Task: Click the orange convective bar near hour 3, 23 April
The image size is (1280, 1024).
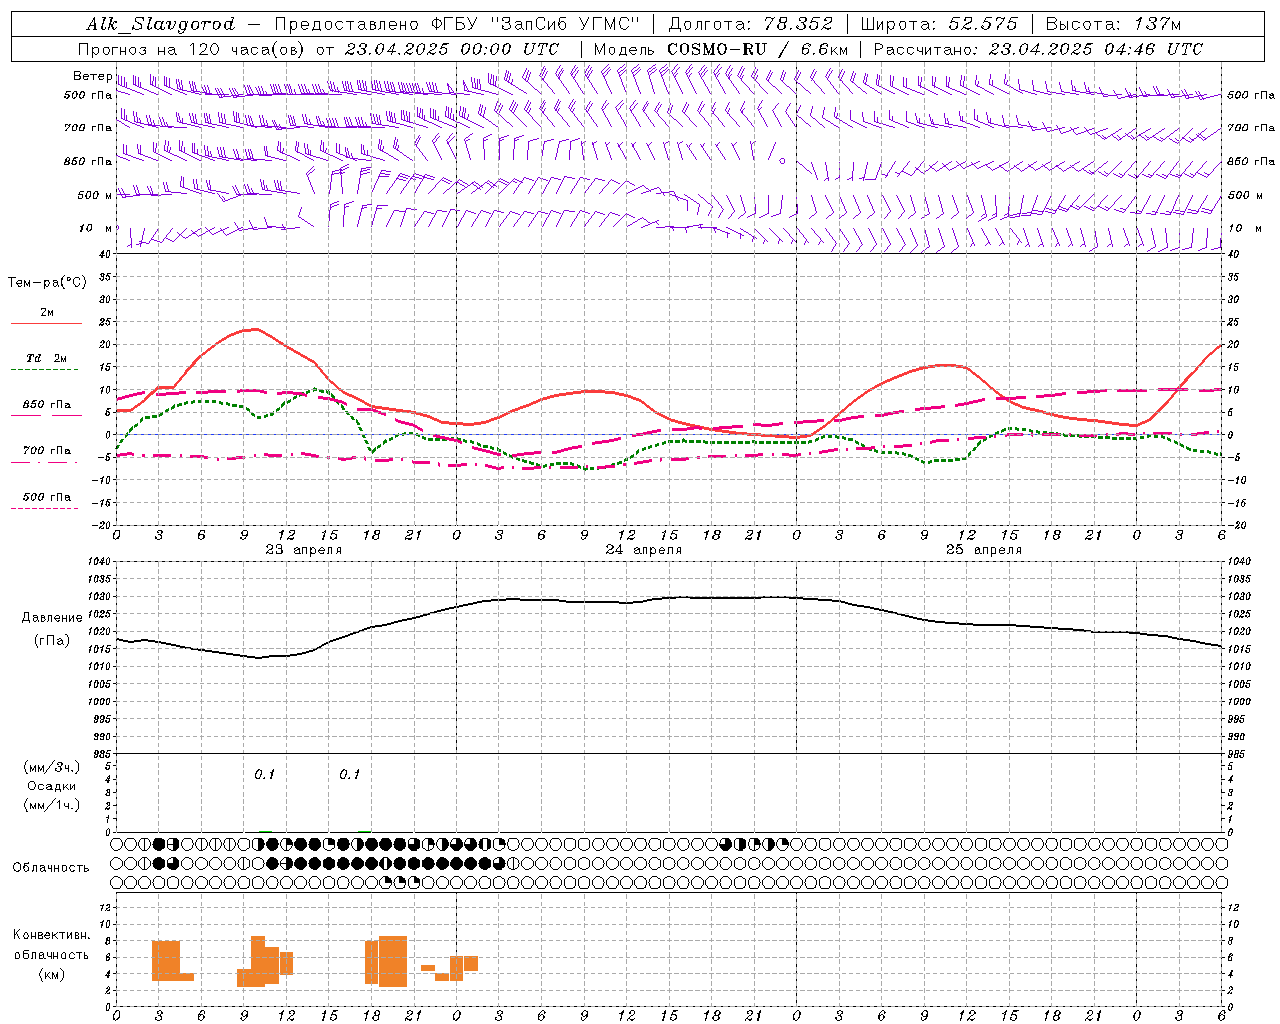Action: click(x=166, y=961)
